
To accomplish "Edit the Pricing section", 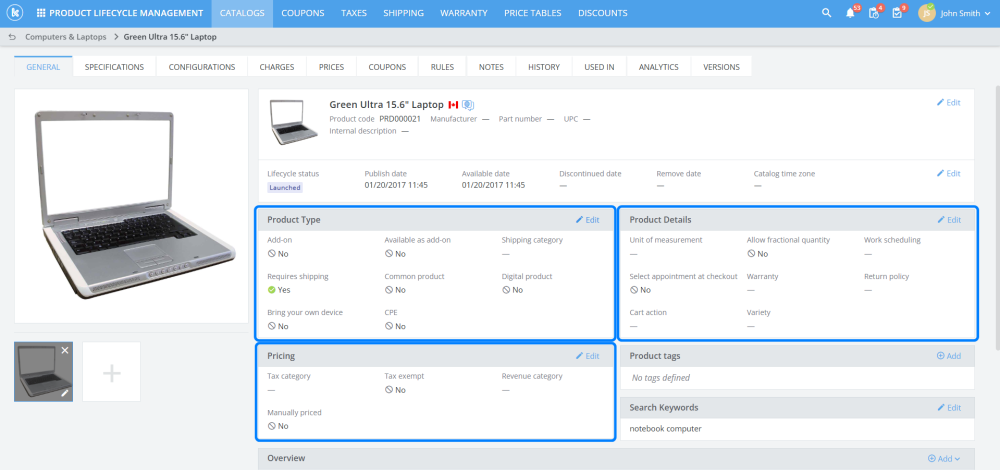I will tap(587, 356).
